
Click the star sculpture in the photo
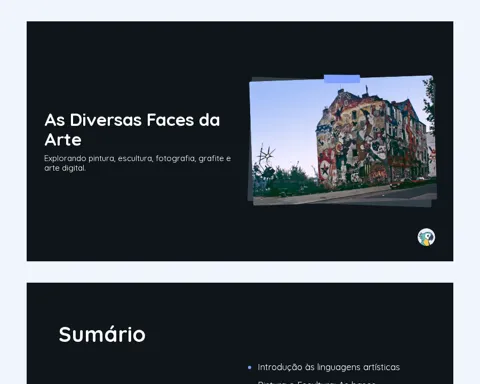pyautogui.click(x=266, y=154)
